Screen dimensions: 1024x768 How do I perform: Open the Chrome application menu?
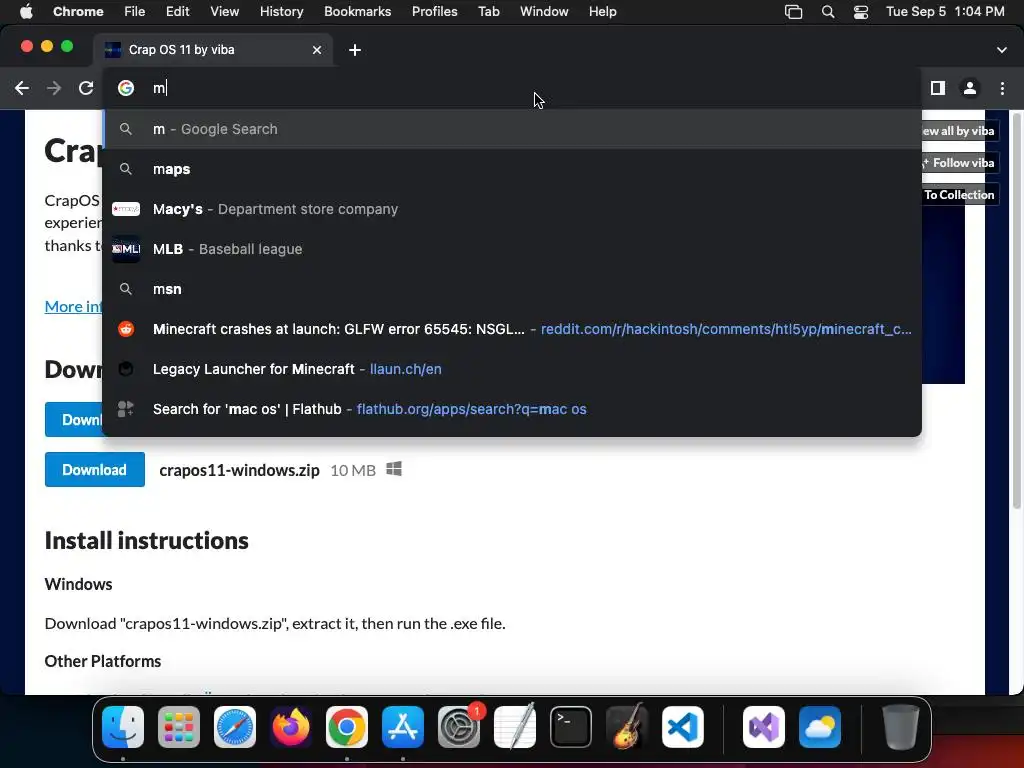point(78,12)
